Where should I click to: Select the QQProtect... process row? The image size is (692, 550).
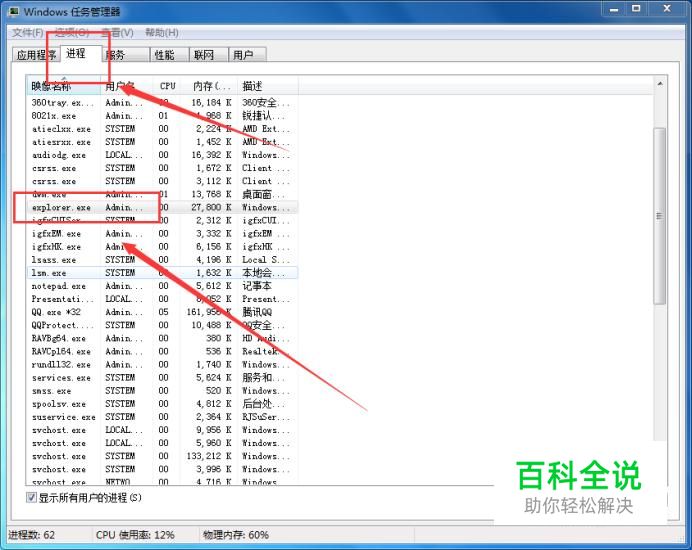click(x=162, y=325)
